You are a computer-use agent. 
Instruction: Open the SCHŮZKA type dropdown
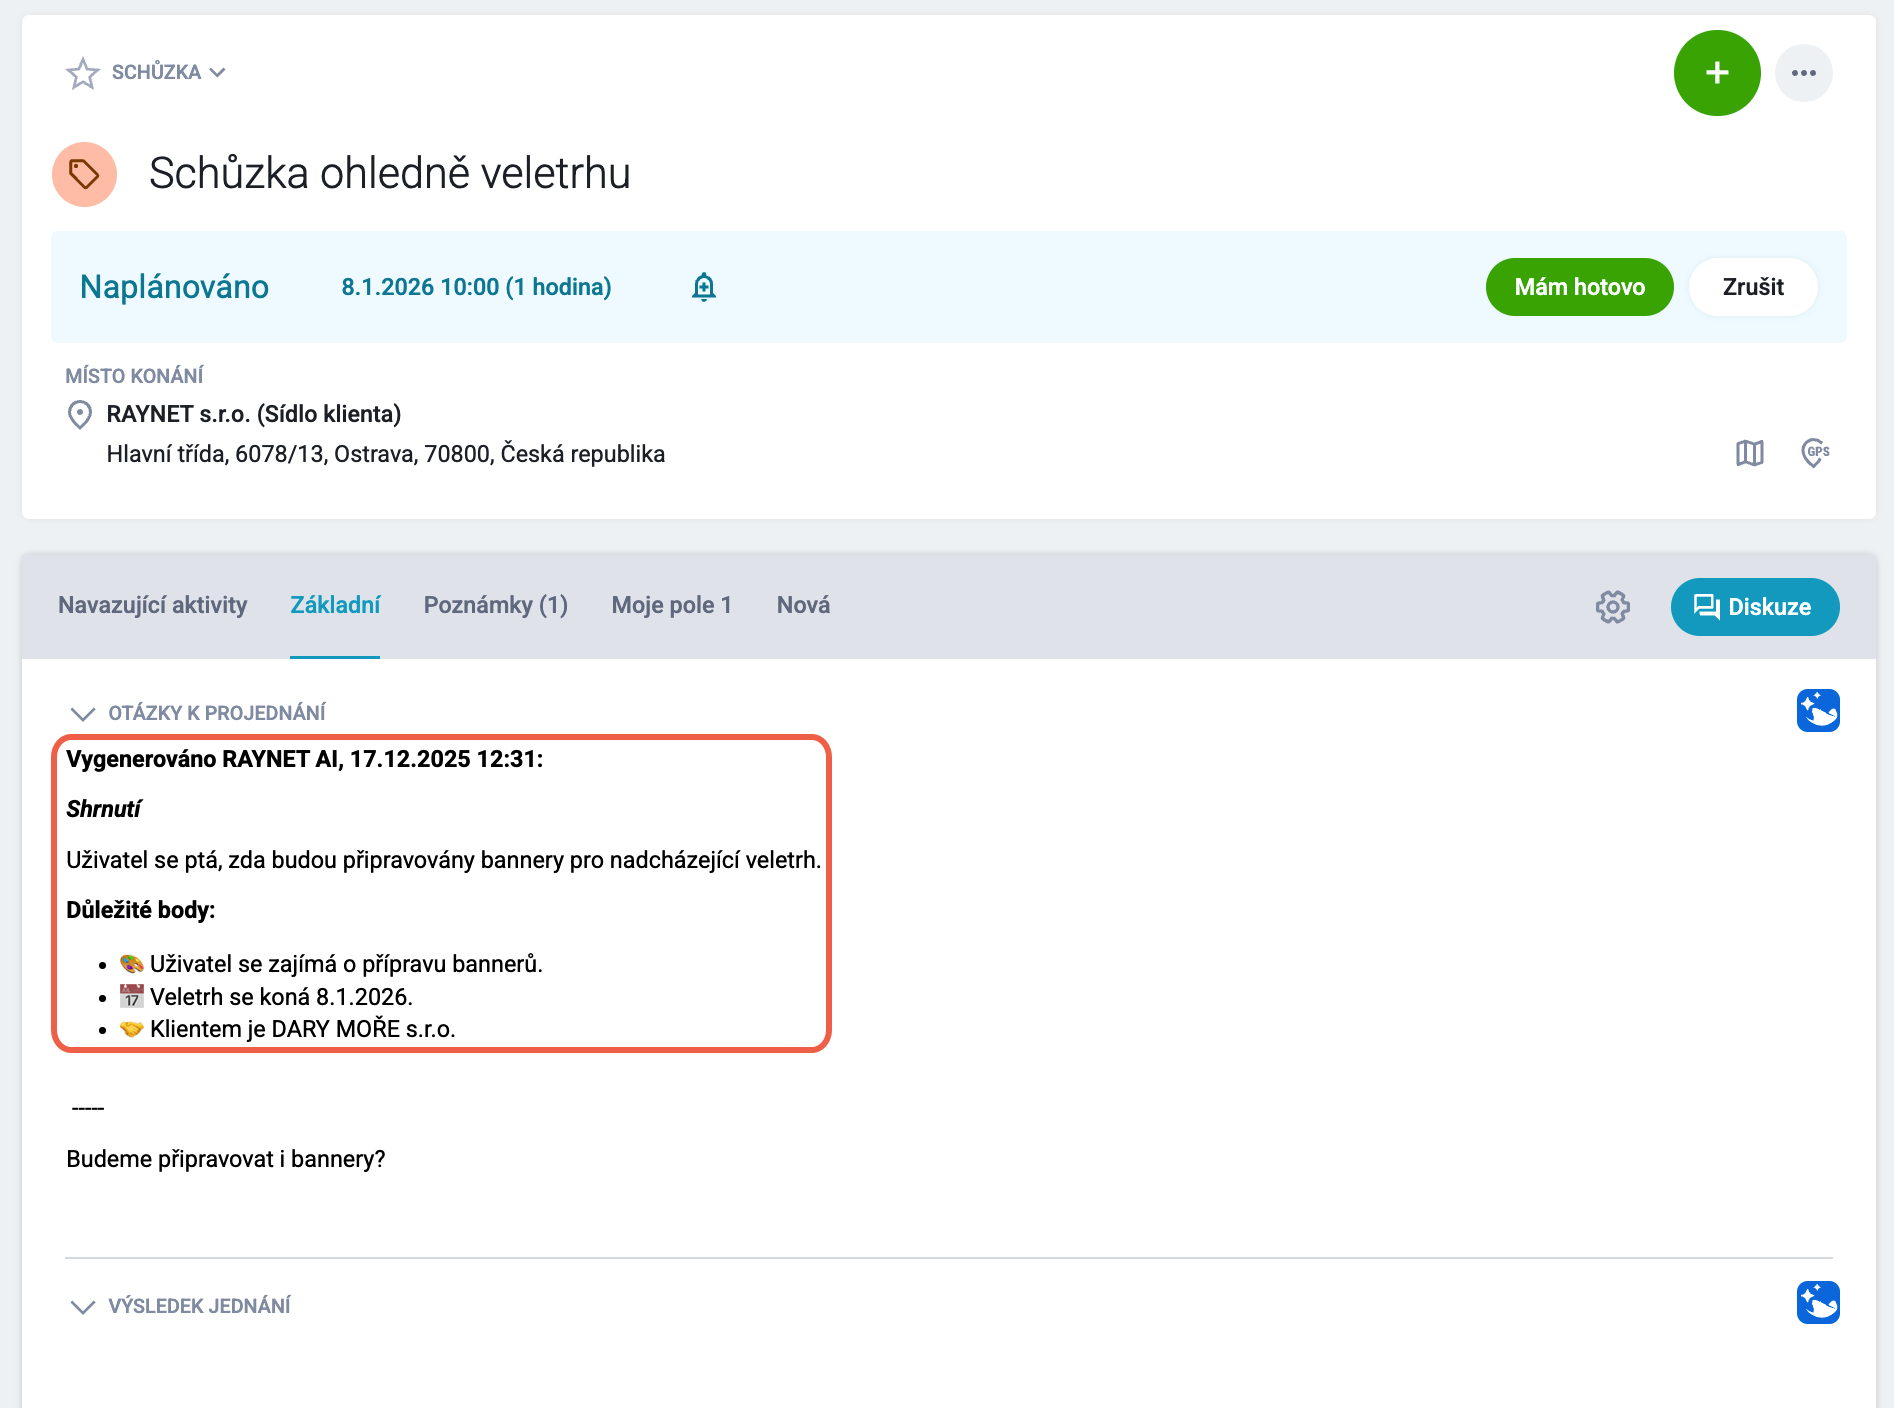[169, 72]
